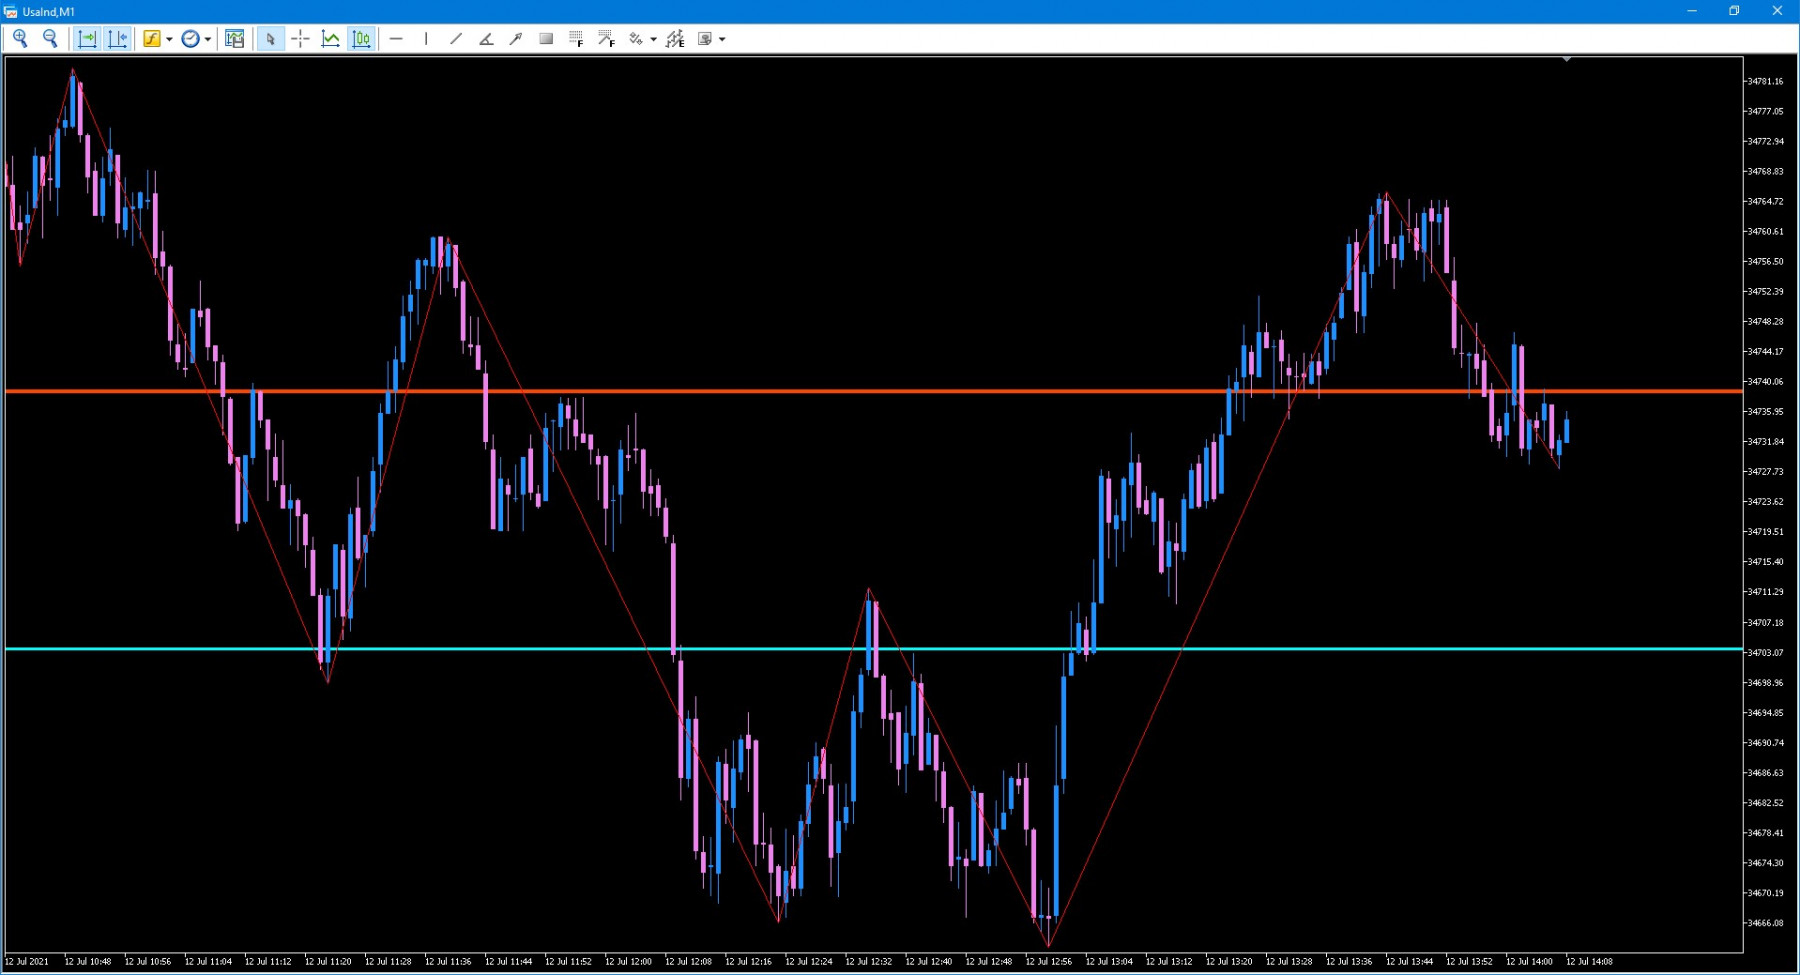
Task: Select the rectangle shape tool
Action: pyautogui.click(x=546, y=39)
